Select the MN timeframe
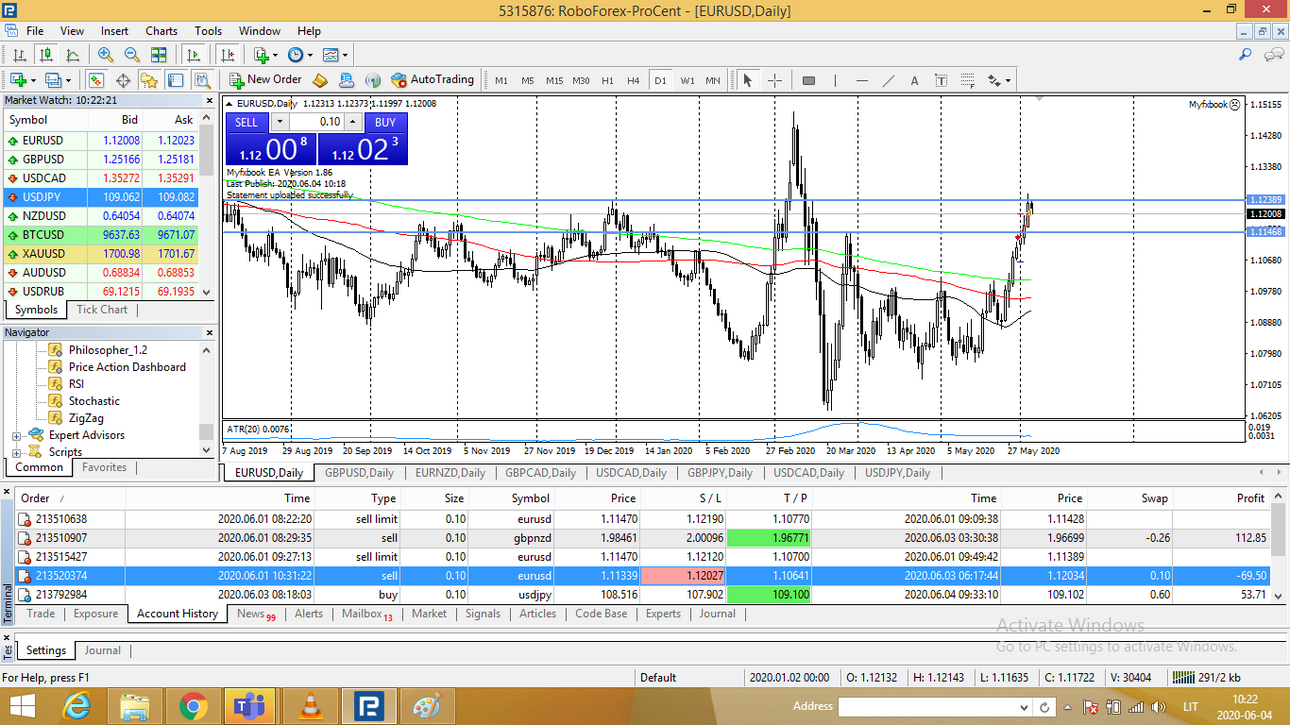Viewport: 1290px width, 725px height. (713, 80)
